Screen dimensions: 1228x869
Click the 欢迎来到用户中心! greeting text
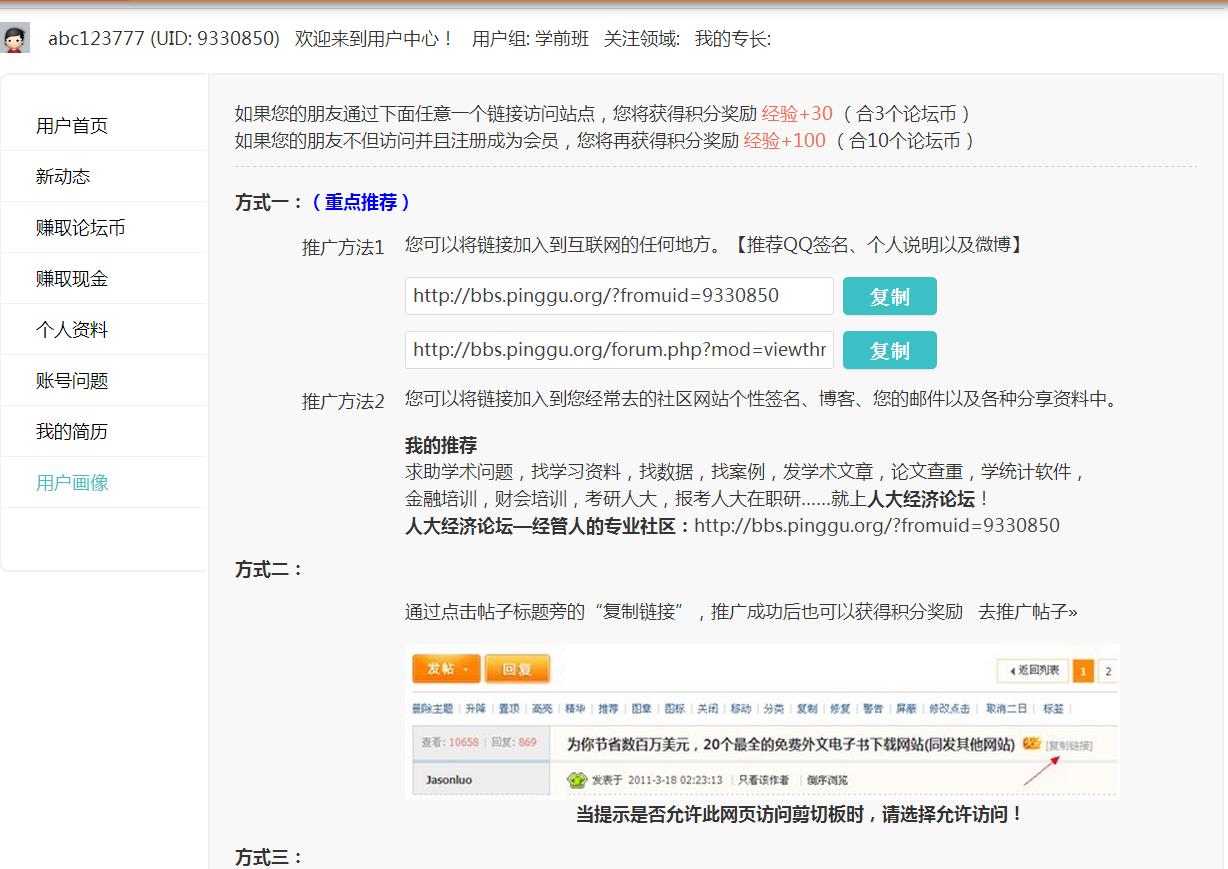pos(375,39)
